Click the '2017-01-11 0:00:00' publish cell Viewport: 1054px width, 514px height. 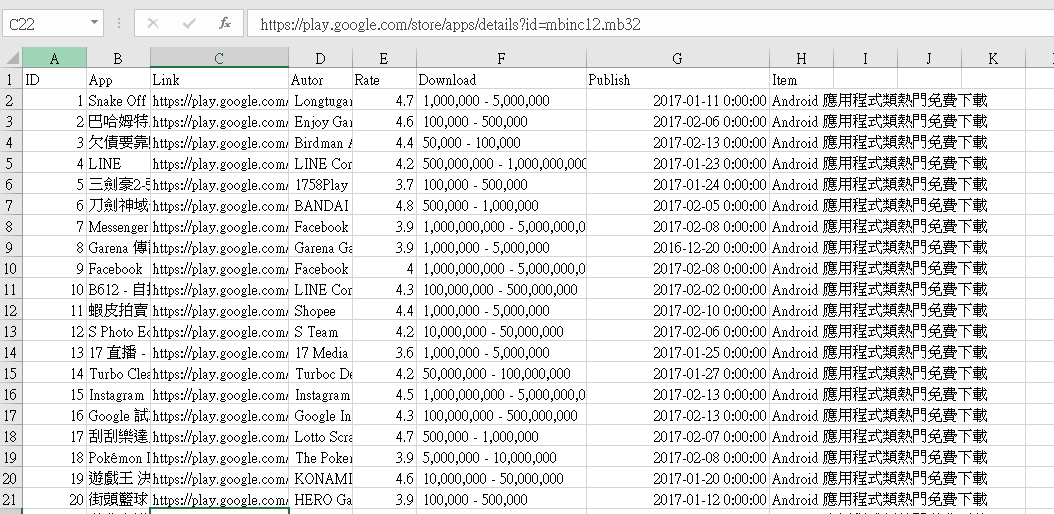[678, 101]
